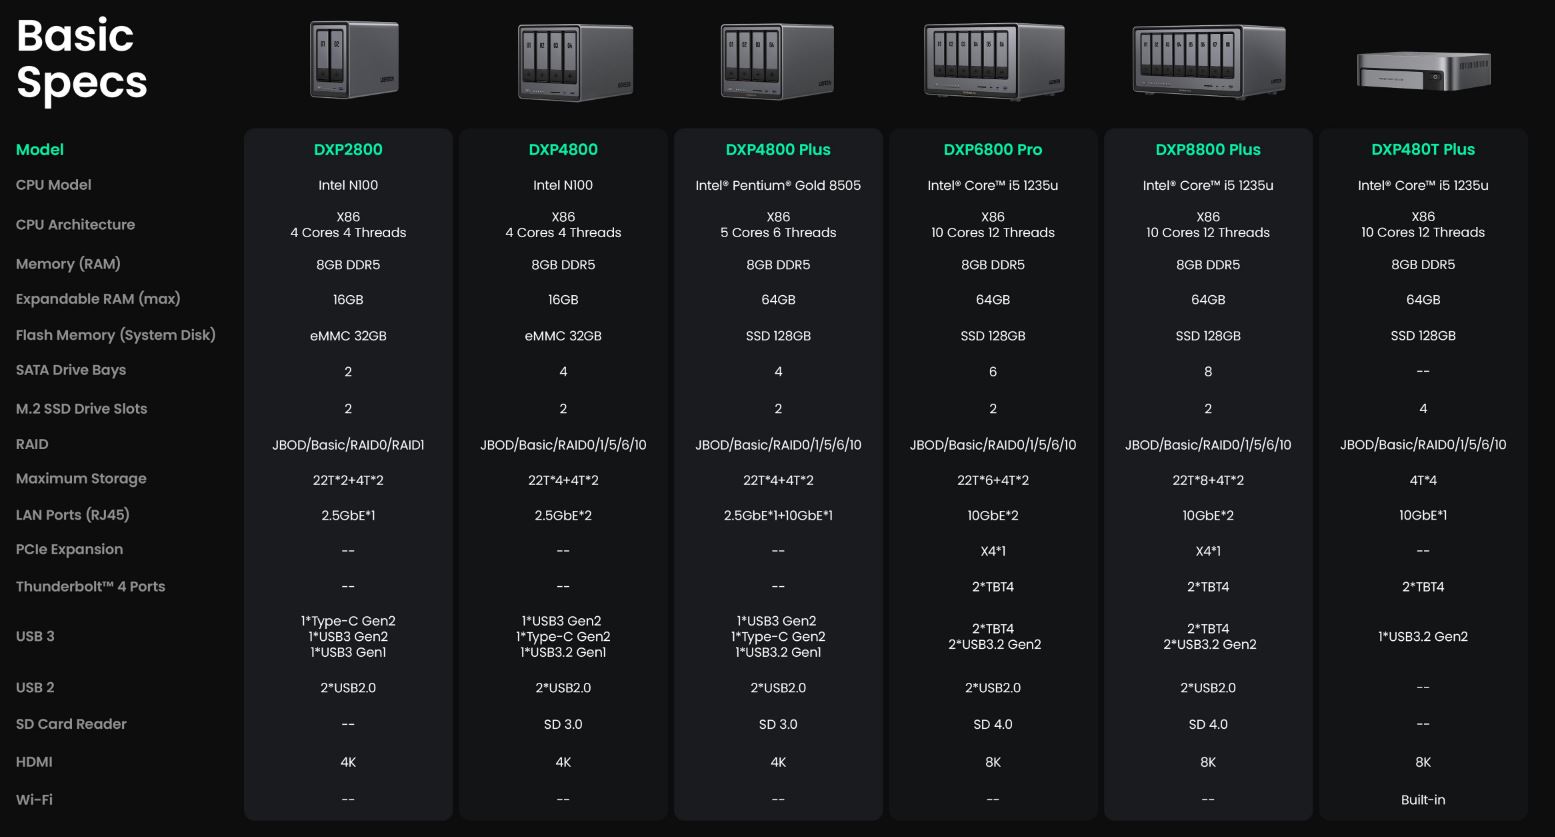Click the DXP2800 two-bay NAS product image
The height and width of the screenshot is (837, 1555).
[x=354, y=60]
